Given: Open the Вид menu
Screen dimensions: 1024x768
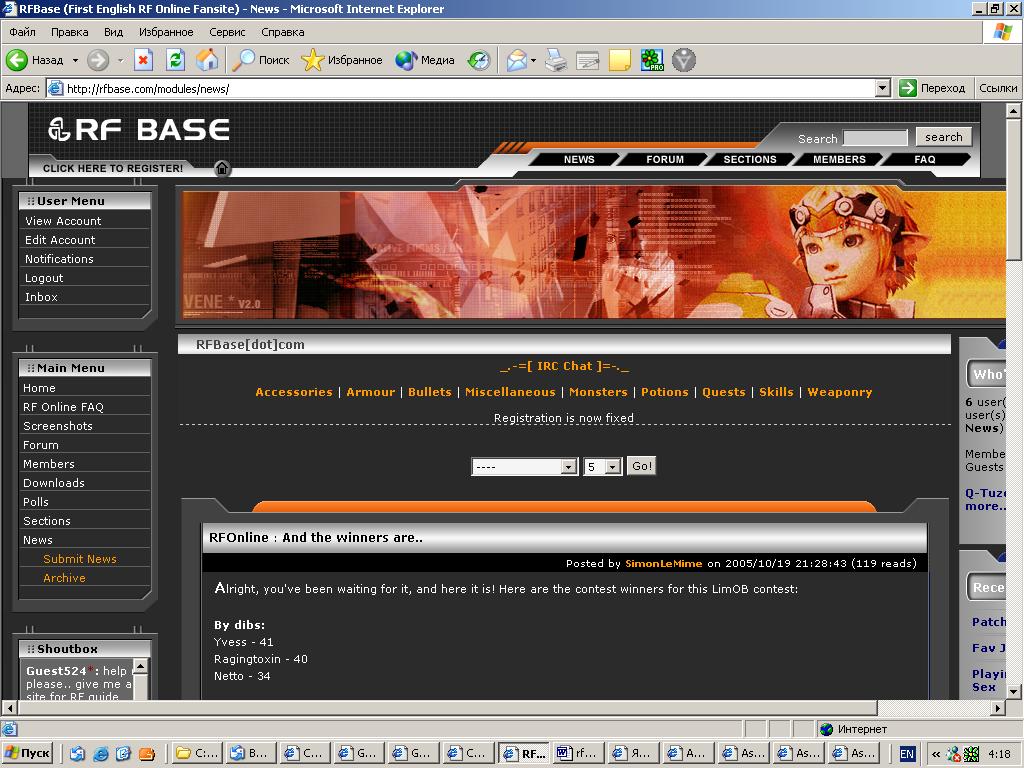Looking at the screenshot, I should click(113, 32).
